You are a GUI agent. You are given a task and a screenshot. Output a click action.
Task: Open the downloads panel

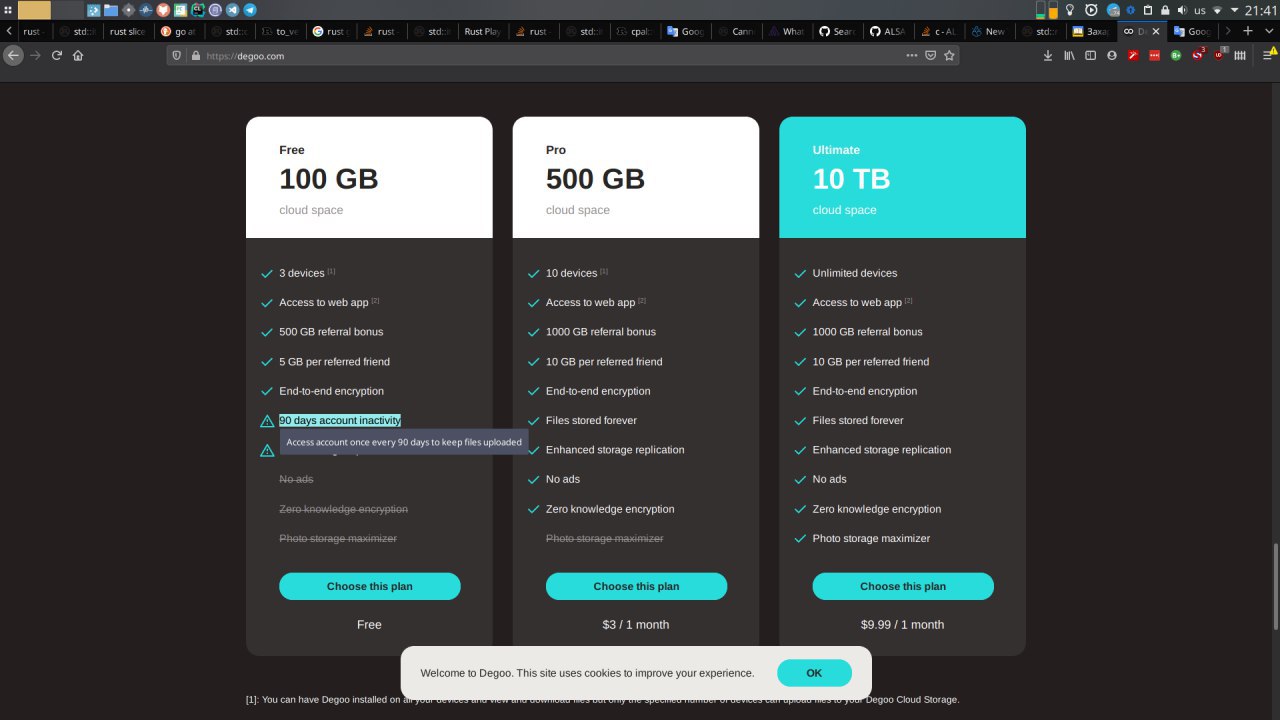click(1048, 56)
